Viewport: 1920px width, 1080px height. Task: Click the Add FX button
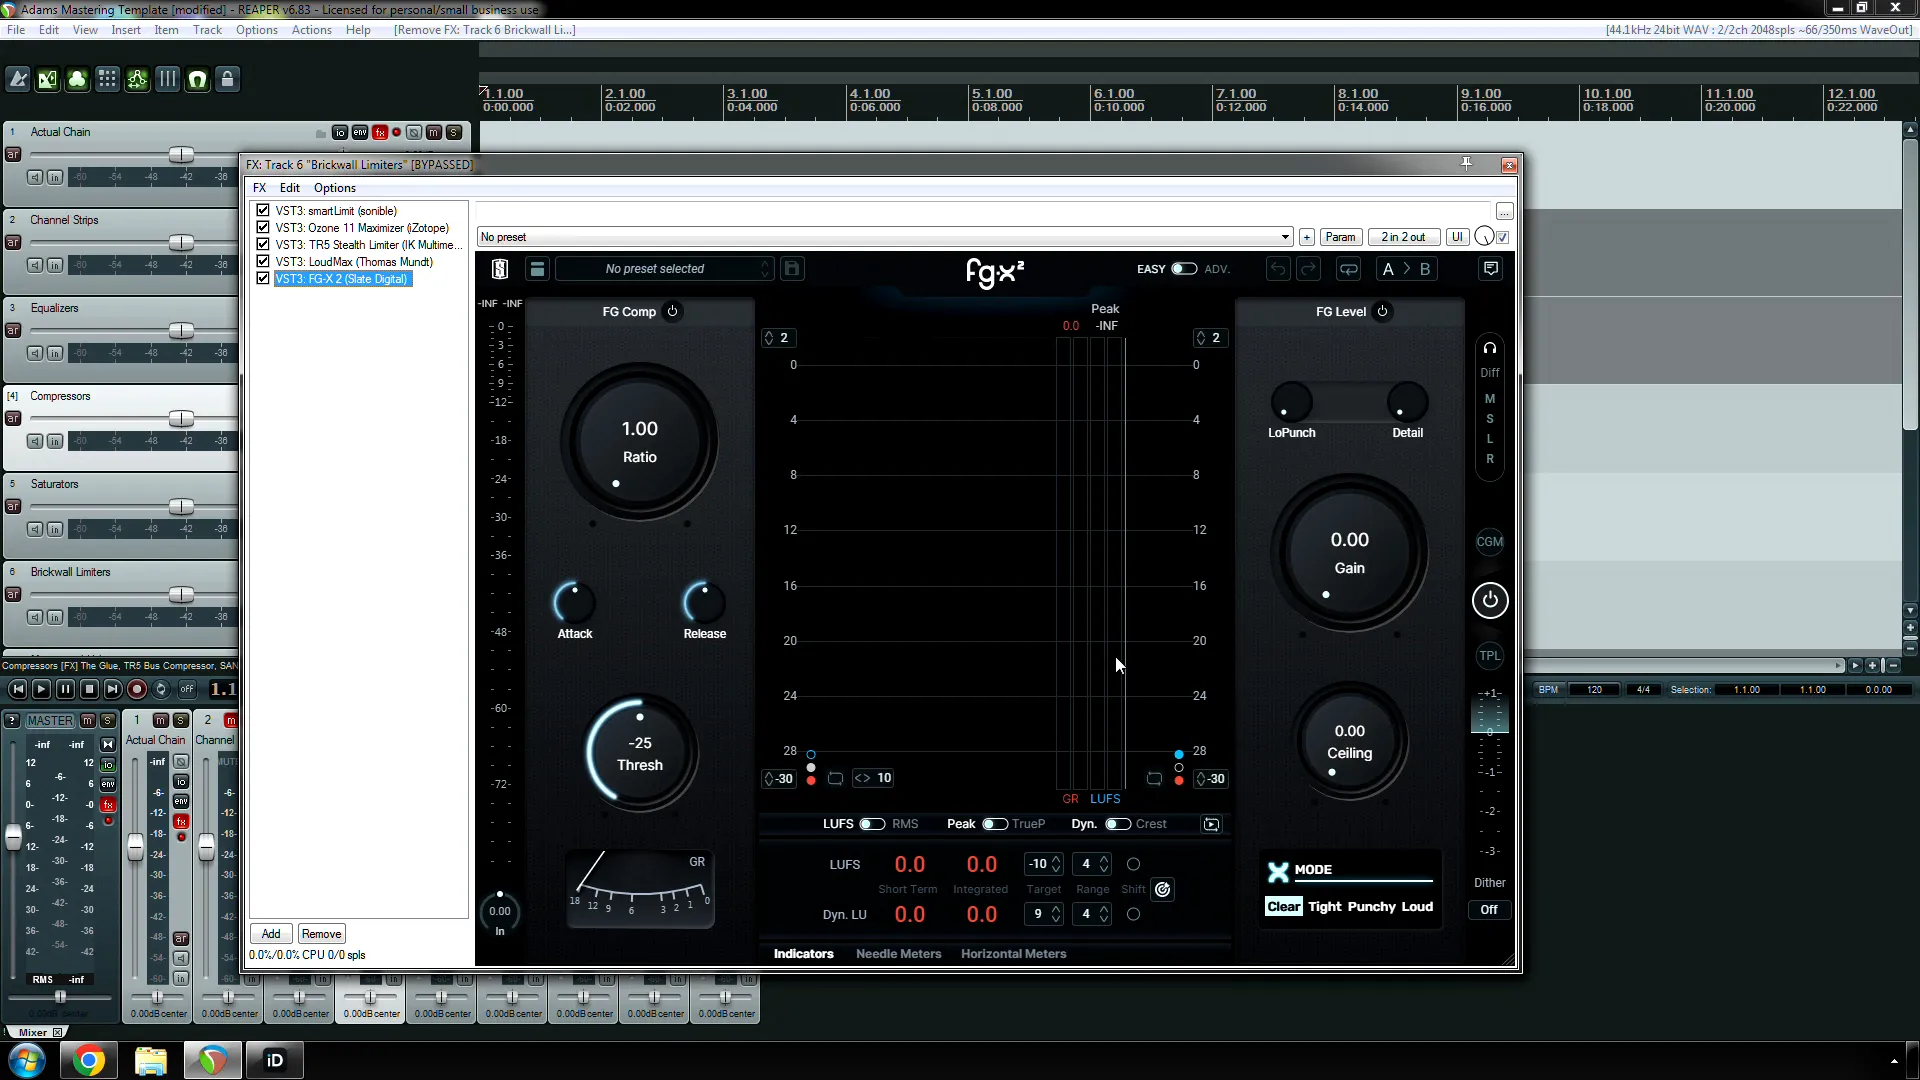pos(271,934)
